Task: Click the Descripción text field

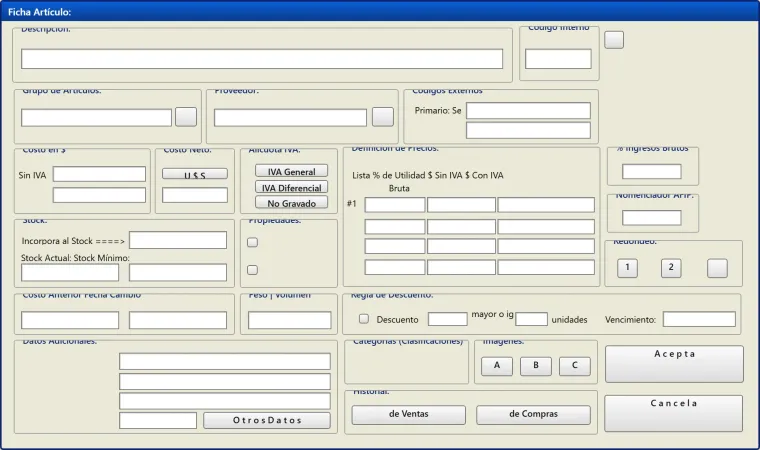Action: tap(262, 59)
